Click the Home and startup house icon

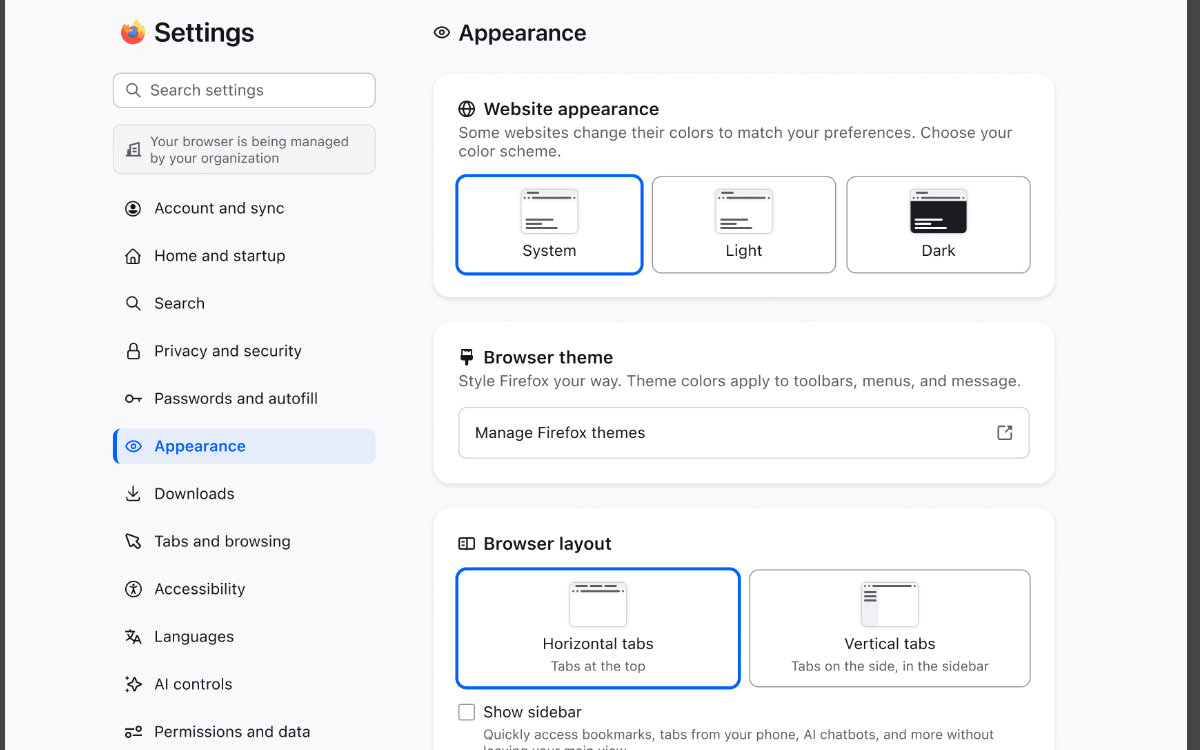pyautogui.click(x=133, y=256)
